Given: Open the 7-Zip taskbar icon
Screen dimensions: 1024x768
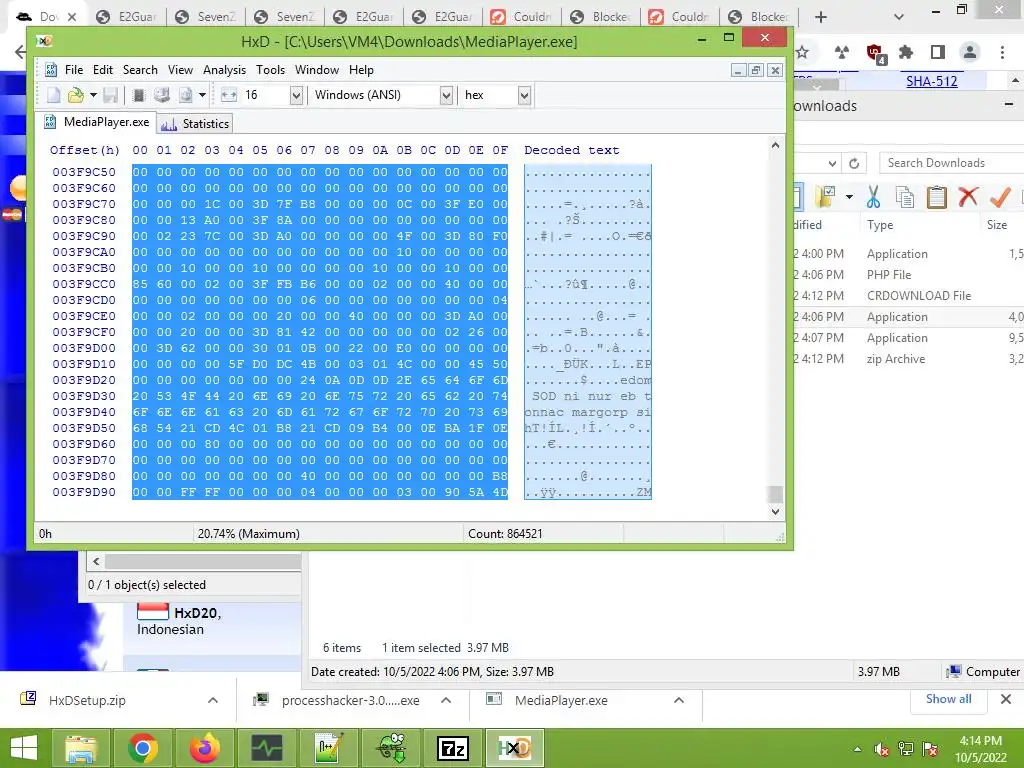Looking at the screenshot, I should pyautogui.click(x=453, y=748).
